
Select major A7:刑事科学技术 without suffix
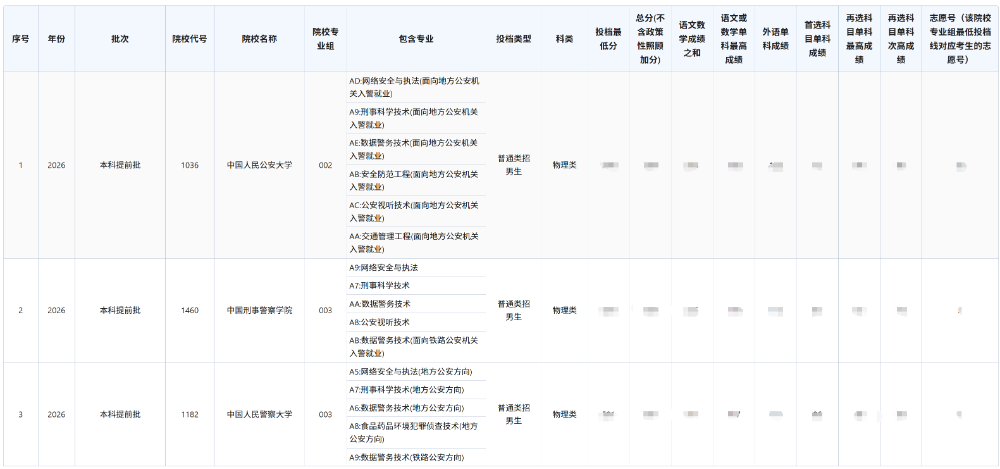(x=416, y=286)
